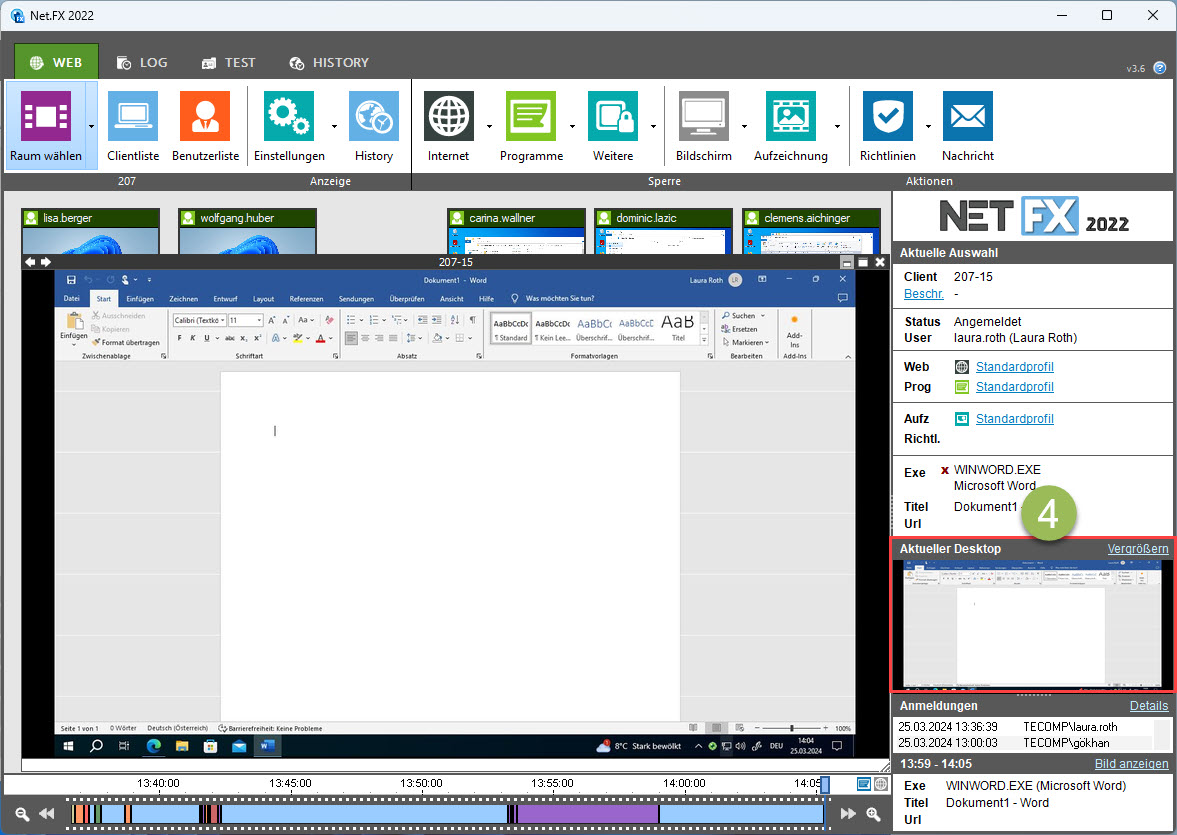Switch to the LOG tab

click(x=143, y=62)
